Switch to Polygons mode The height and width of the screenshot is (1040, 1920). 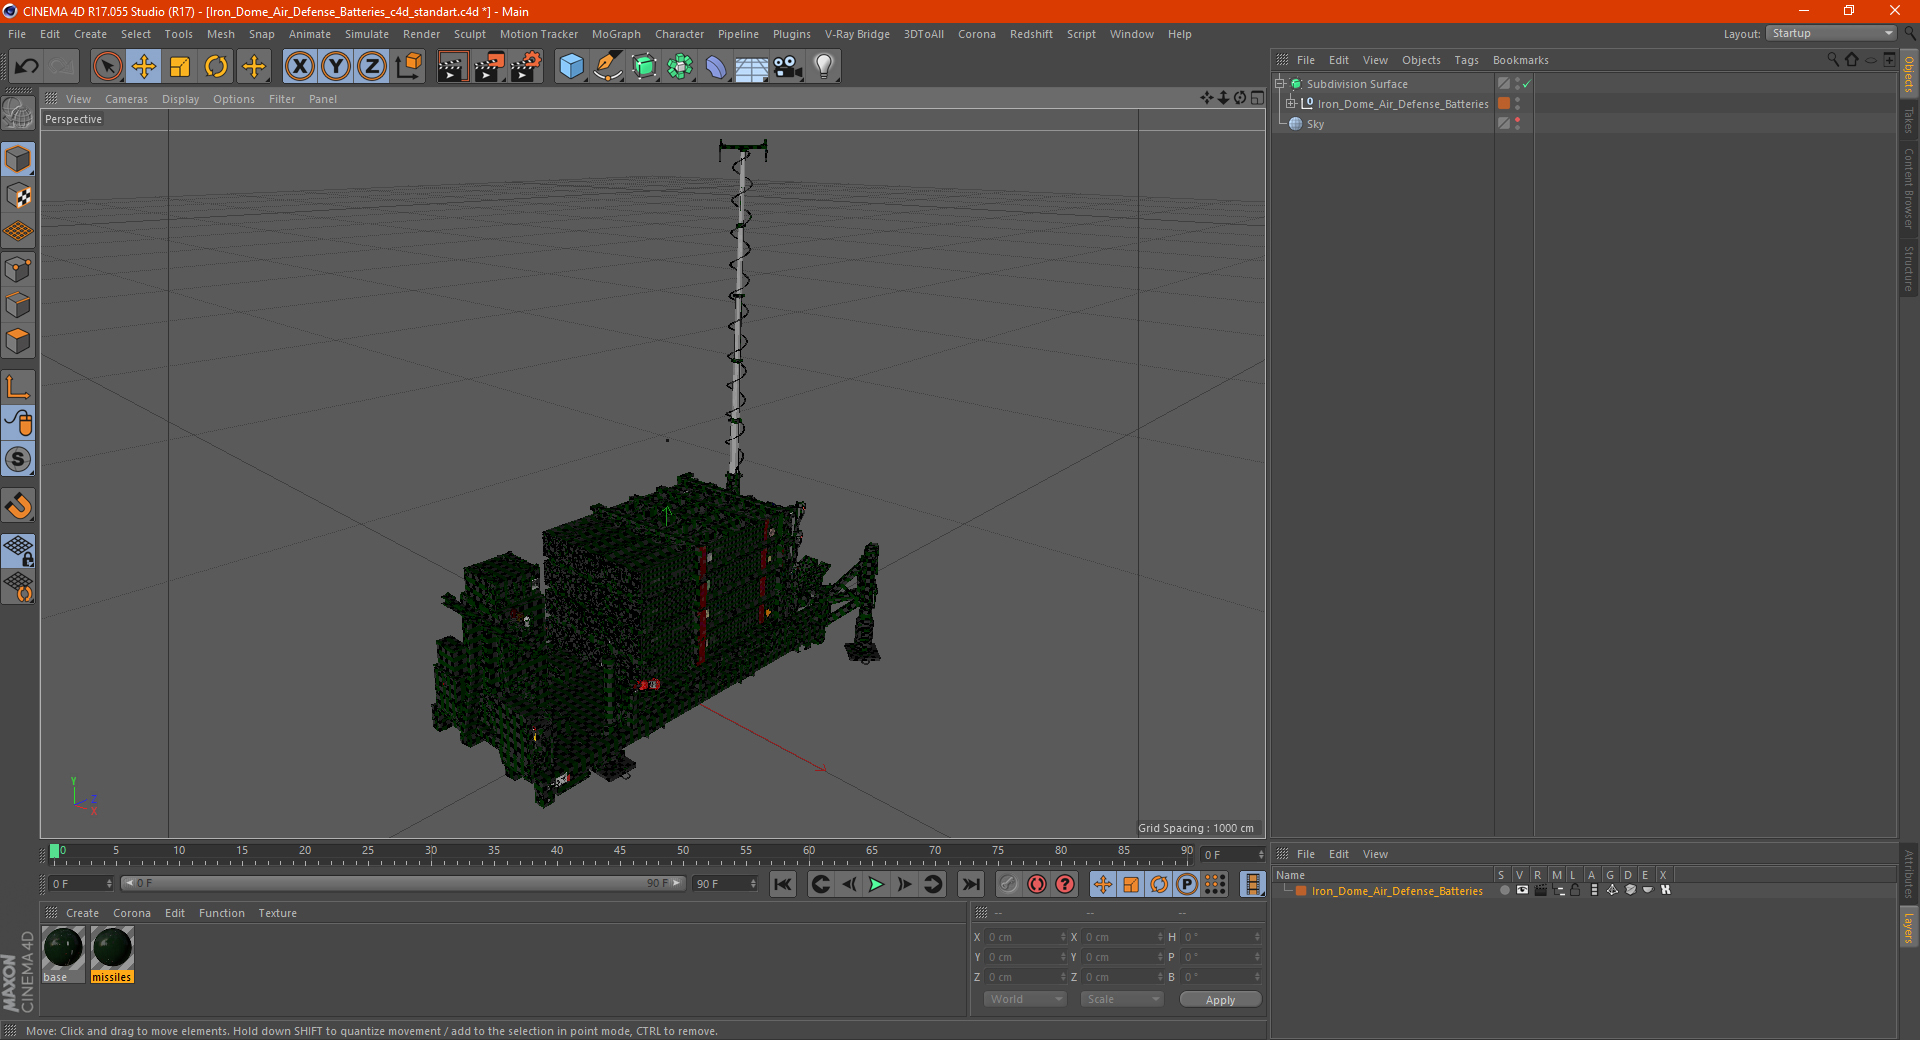click(18, 341)
